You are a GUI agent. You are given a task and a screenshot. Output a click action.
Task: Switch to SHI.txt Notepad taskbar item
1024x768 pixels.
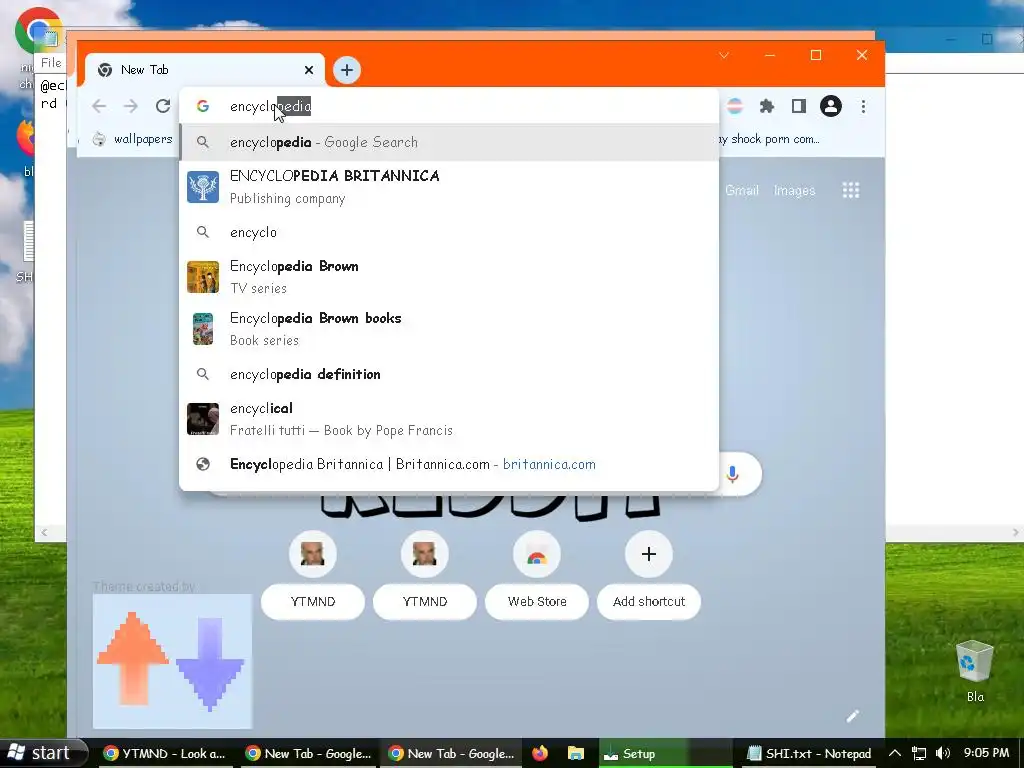pos(810,754)
